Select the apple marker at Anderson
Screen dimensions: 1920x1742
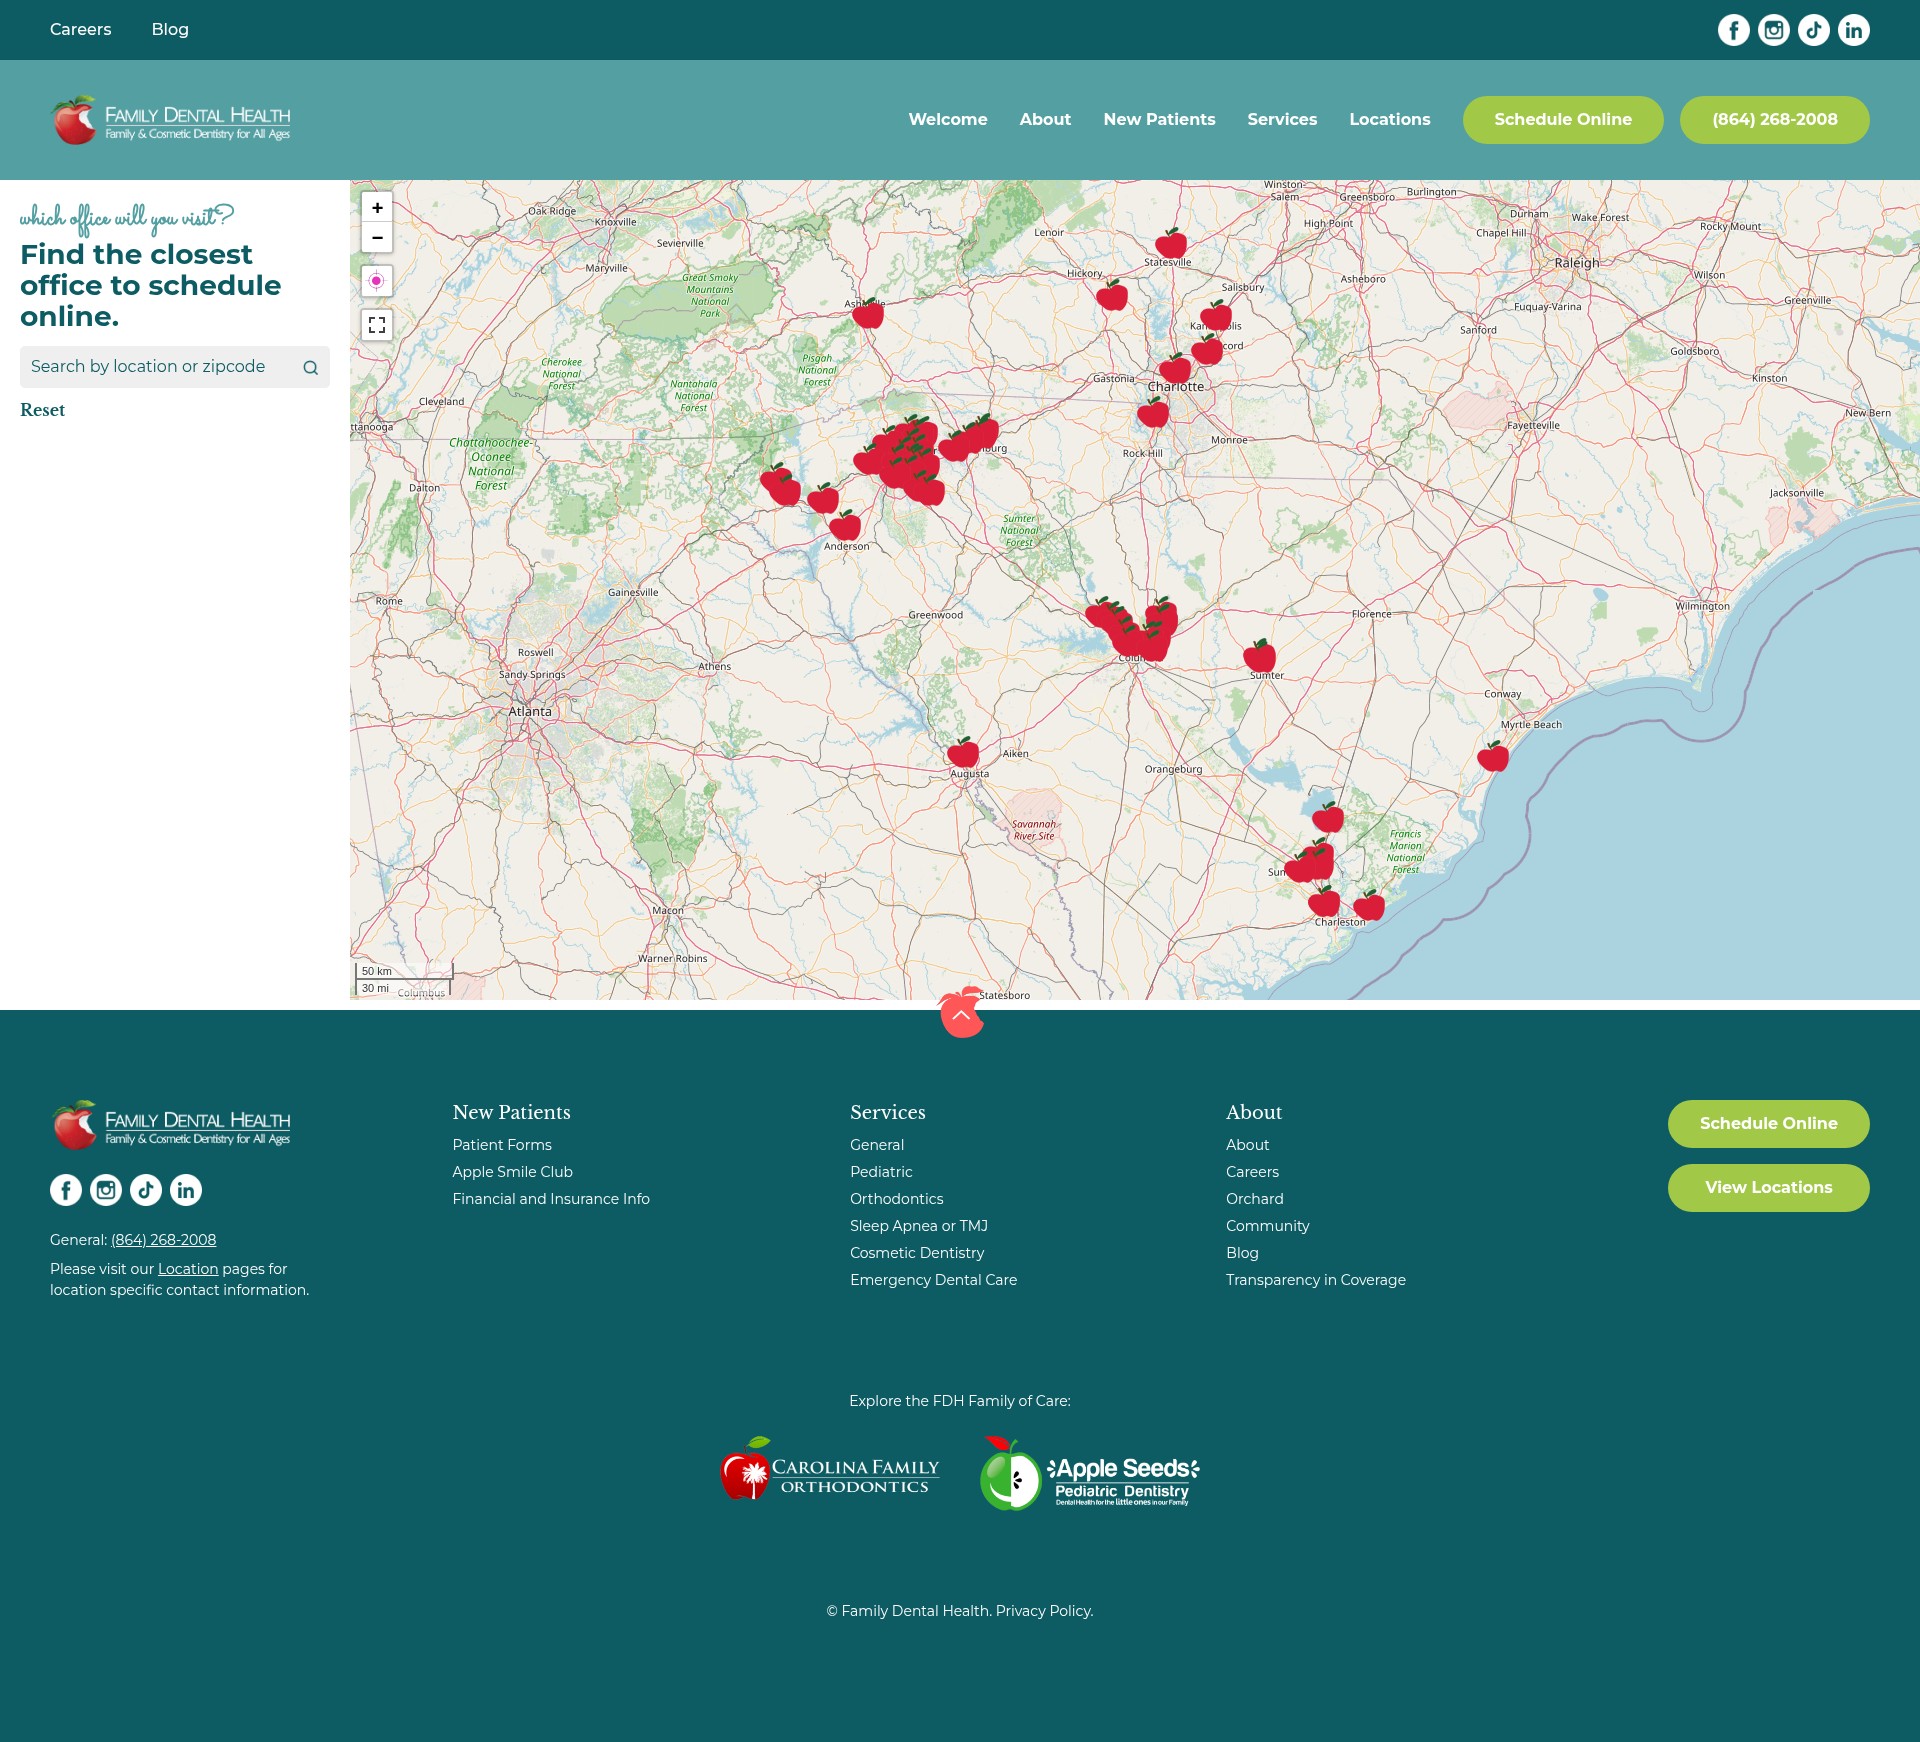pyautogui.click(x=845, y=526)
